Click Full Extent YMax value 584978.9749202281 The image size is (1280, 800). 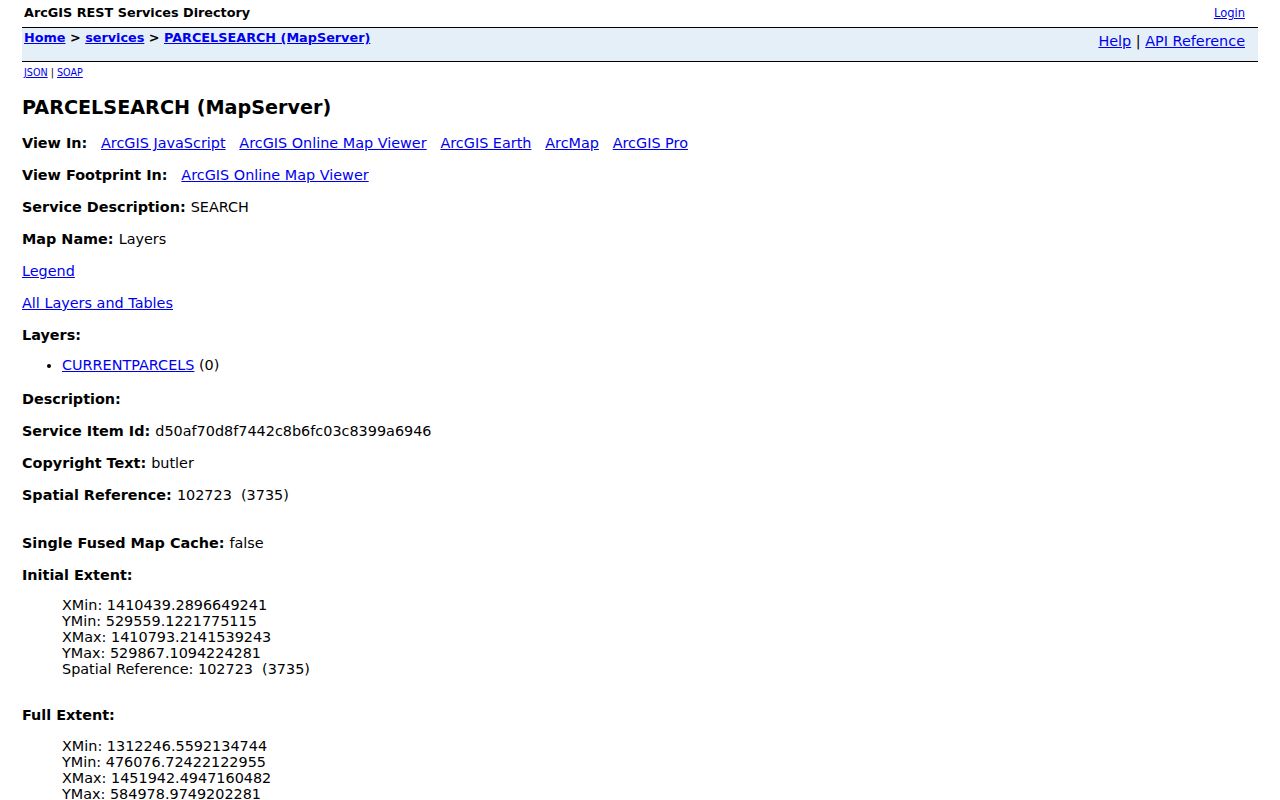pos(185,794)
